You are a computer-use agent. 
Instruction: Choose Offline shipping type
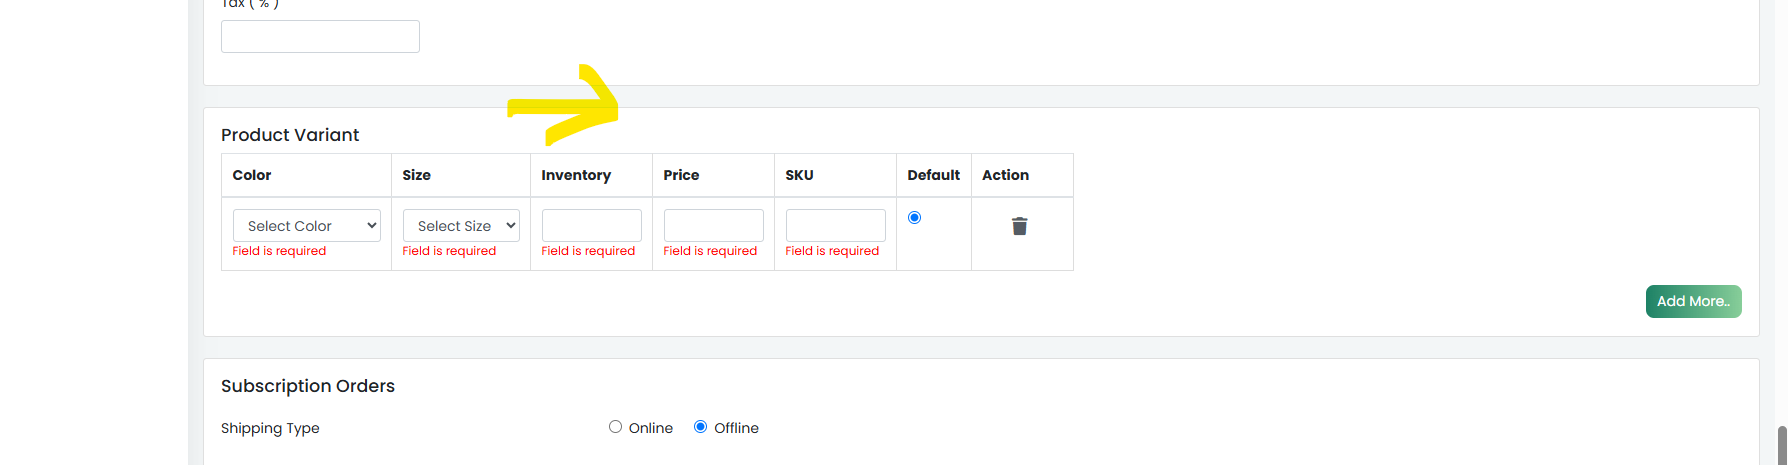pyautogui.click(x=700, y=427)
